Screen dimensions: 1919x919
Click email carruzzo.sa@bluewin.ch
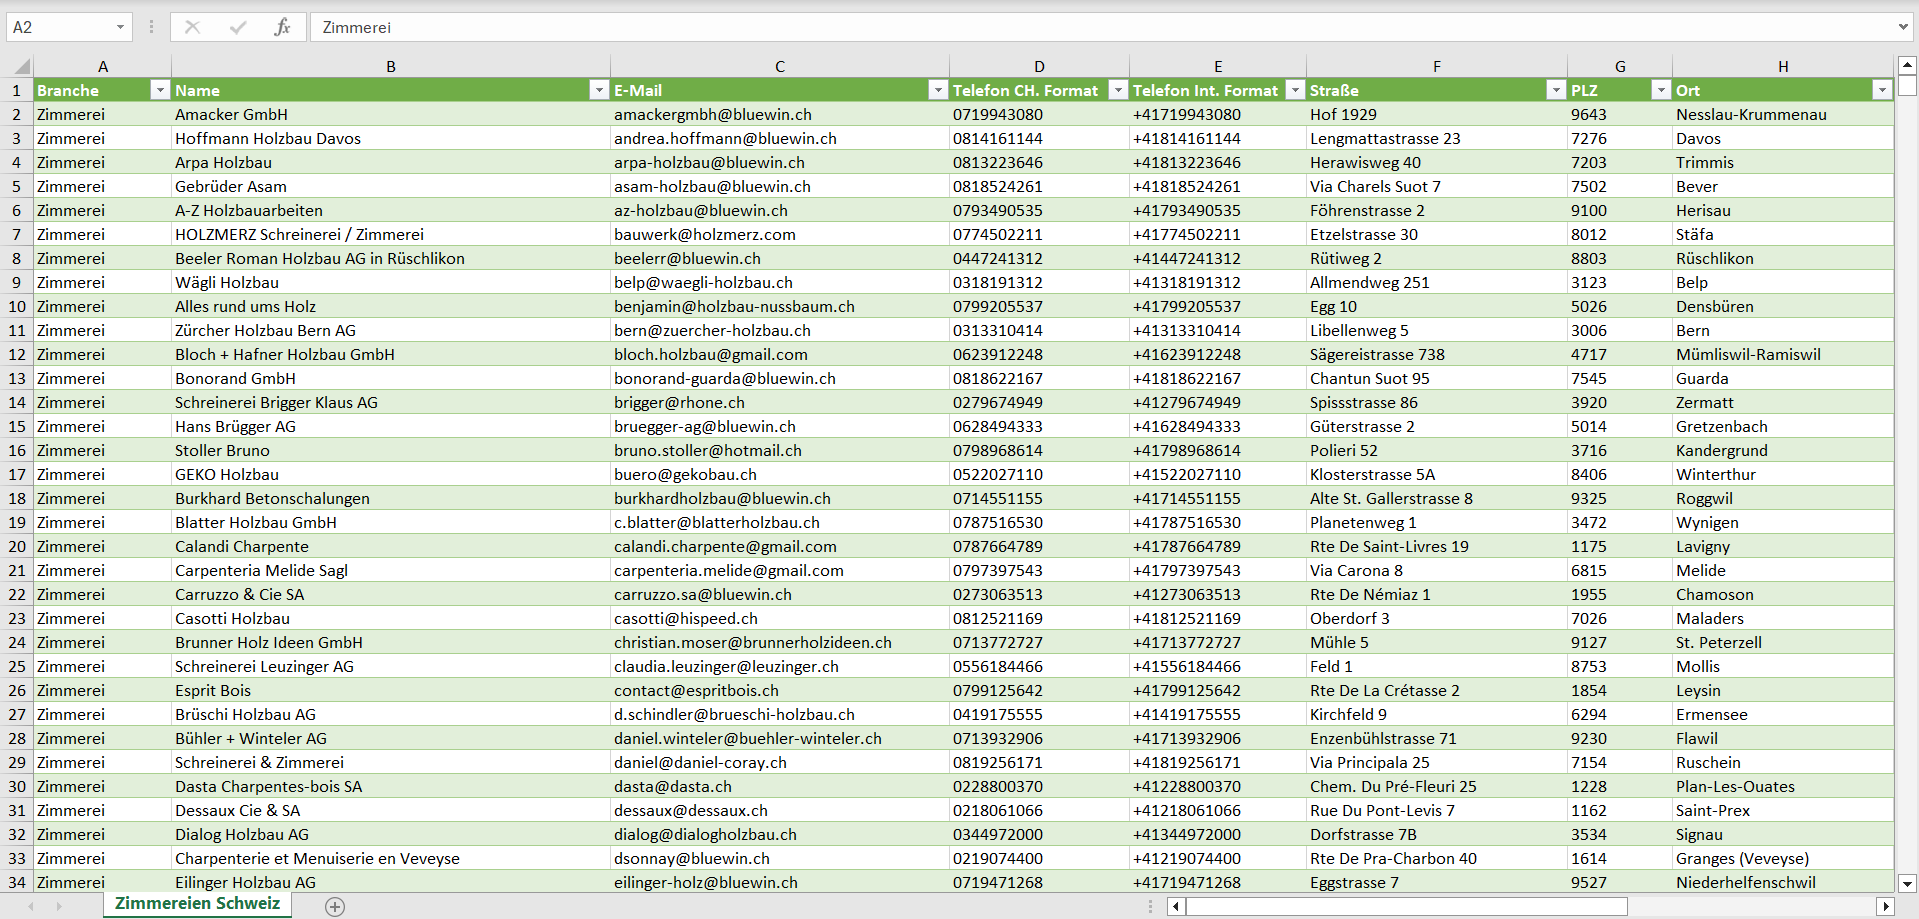(780, 594)
